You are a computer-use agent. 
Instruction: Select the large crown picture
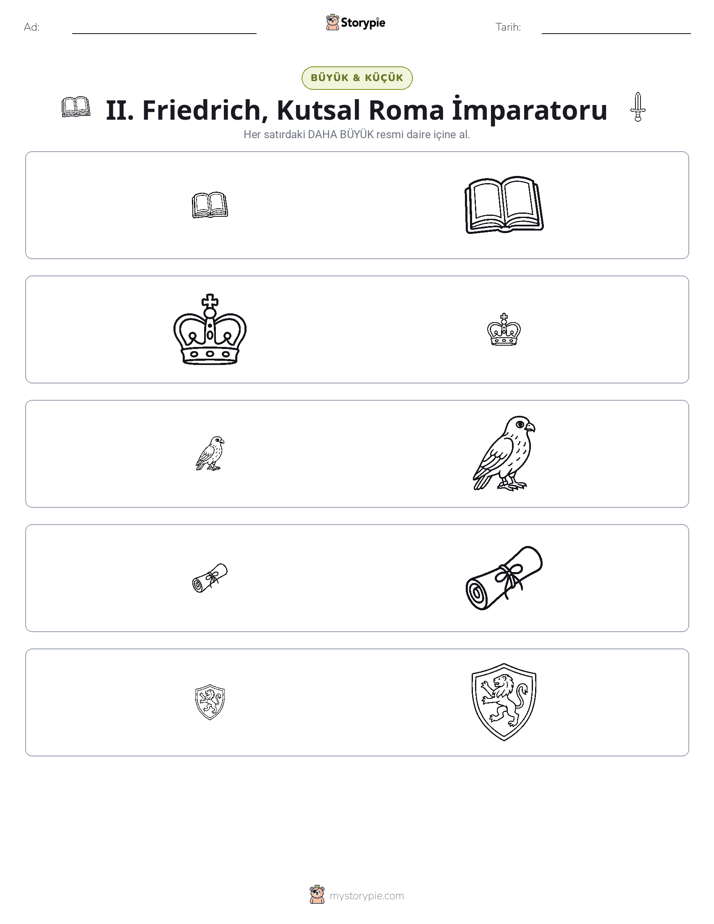(x=210, y=329)
